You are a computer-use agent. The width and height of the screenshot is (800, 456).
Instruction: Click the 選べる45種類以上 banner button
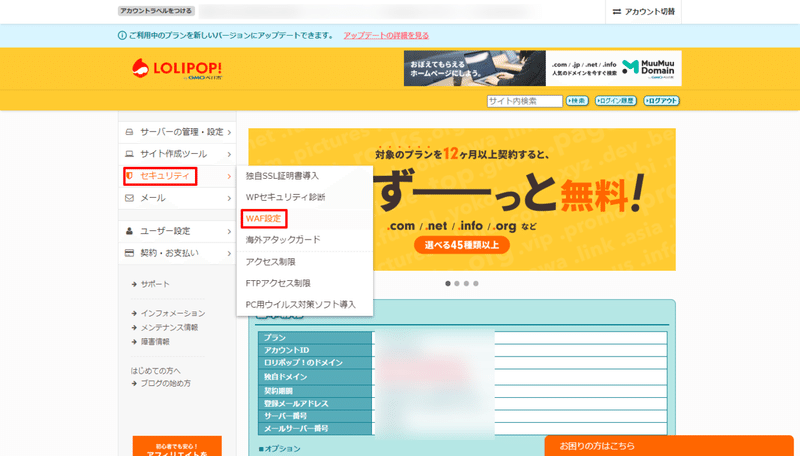pos(462,245)
